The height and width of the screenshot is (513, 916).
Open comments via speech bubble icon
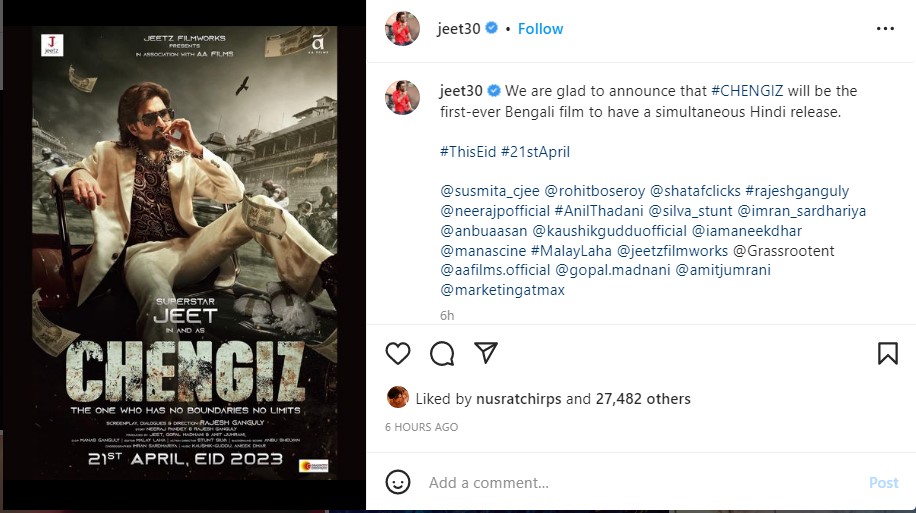point(442,353)
